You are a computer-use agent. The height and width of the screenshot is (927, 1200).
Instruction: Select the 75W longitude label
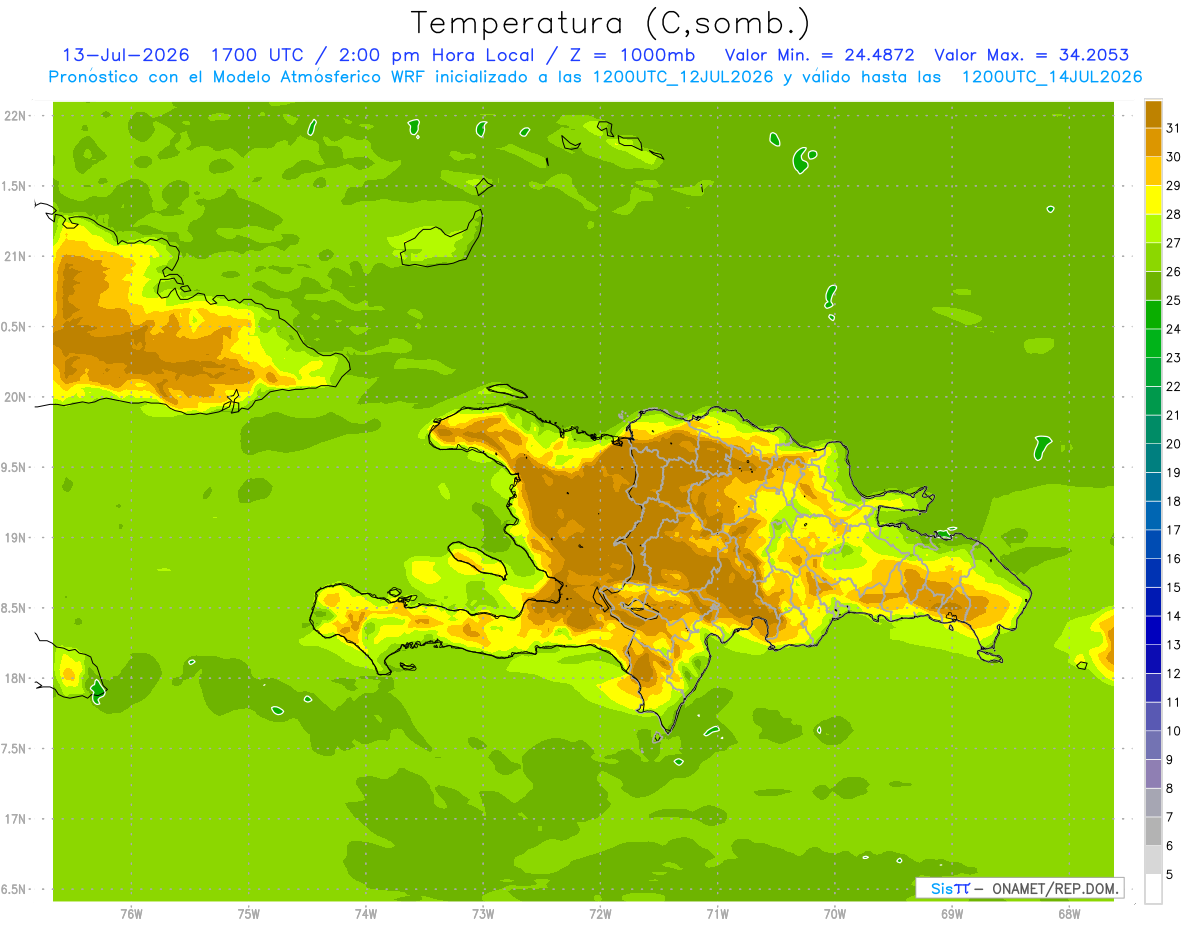coord(249,914)
